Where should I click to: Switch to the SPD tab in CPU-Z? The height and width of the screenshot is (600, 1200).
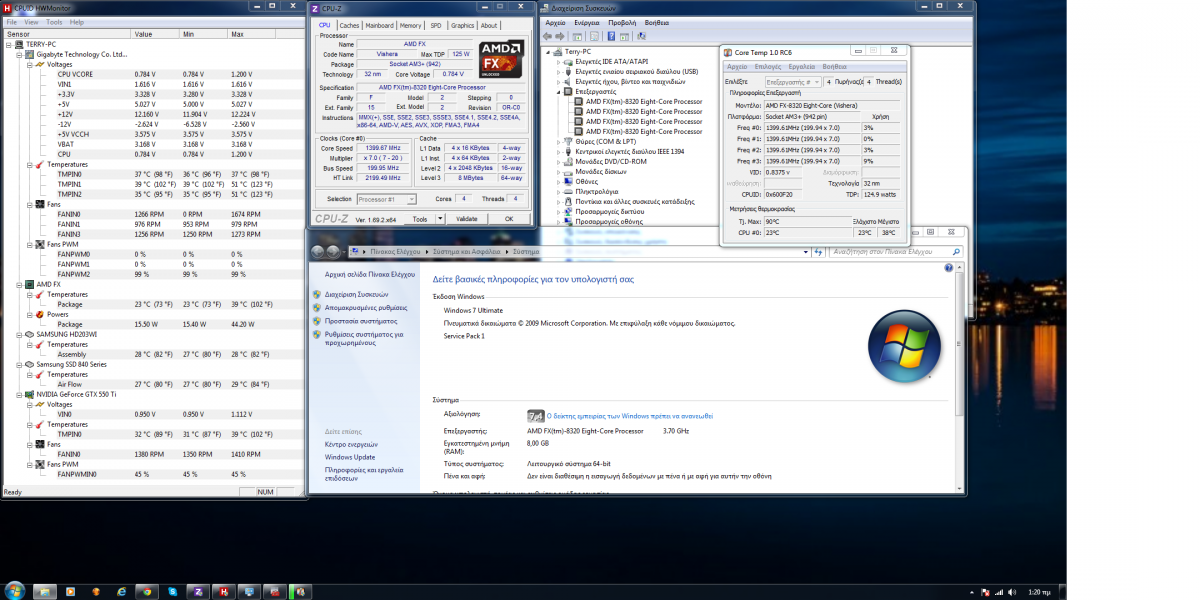click(436, 25)
